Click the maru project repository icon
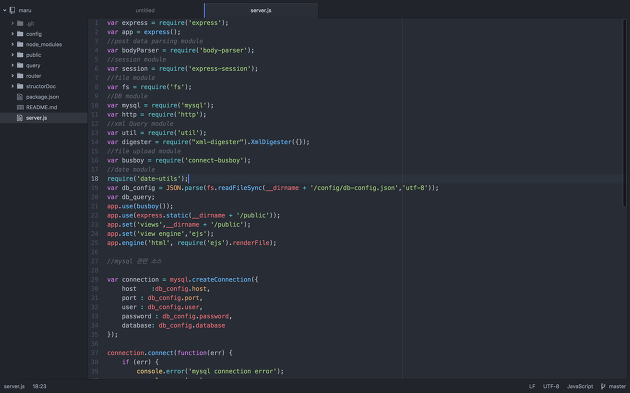Image resolution: width=630 pixels, height=393 pixels. pyautogui.click(x=12, y=10)
